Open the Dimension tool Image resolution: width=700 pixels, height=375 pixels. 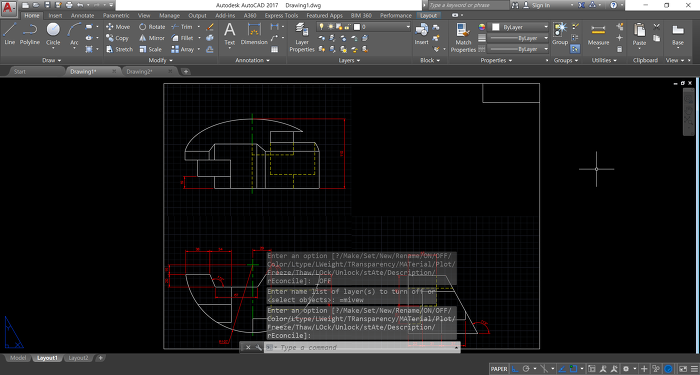(x=254, y=34)
